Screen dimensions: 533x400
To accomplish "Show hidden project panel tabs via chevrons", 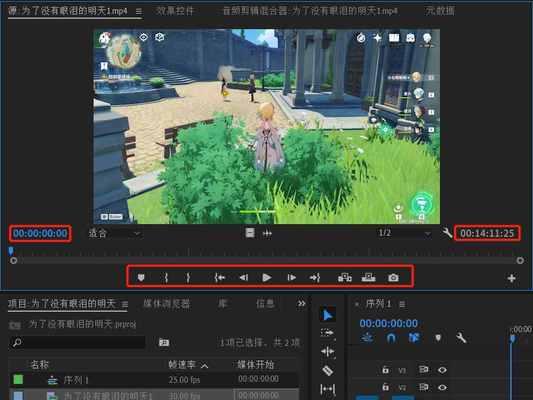I will [x=301, y=303].
